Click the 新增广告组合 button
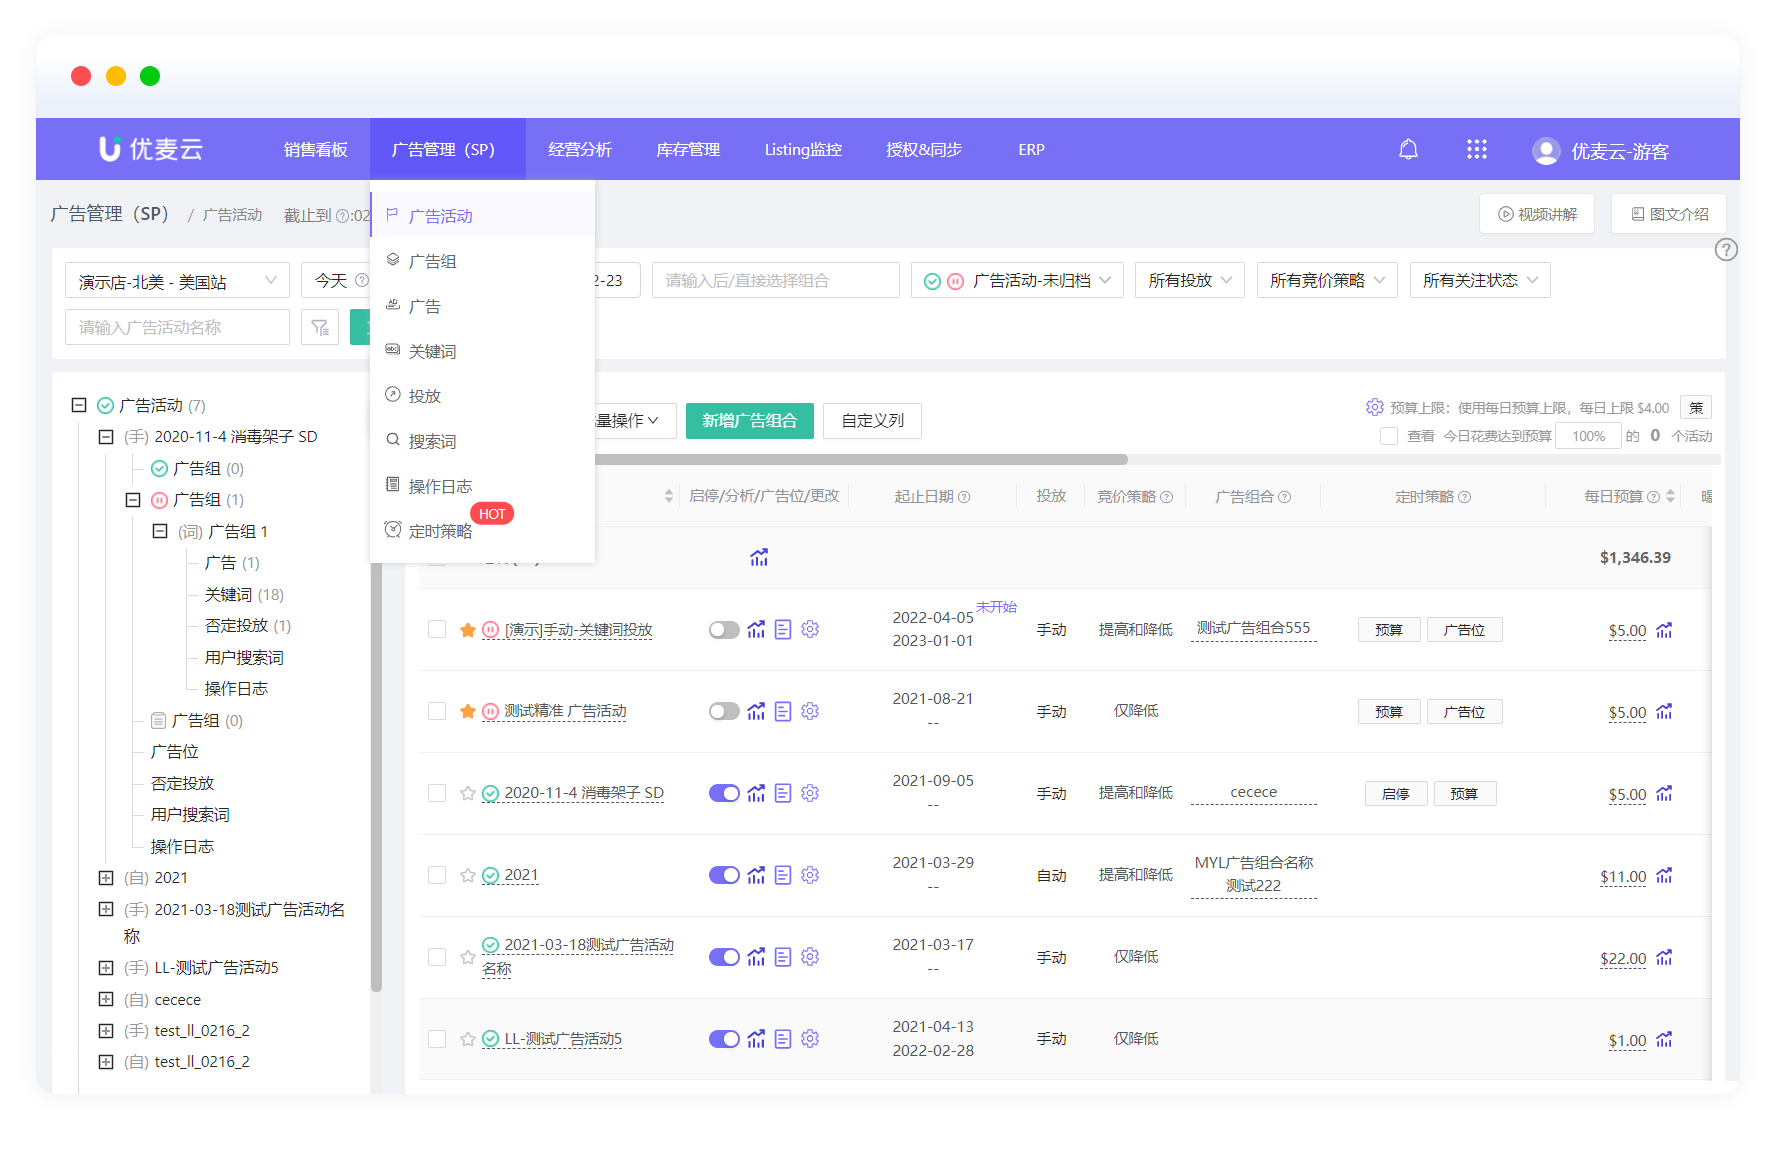1776x1150 pixels. pos(749,421)
